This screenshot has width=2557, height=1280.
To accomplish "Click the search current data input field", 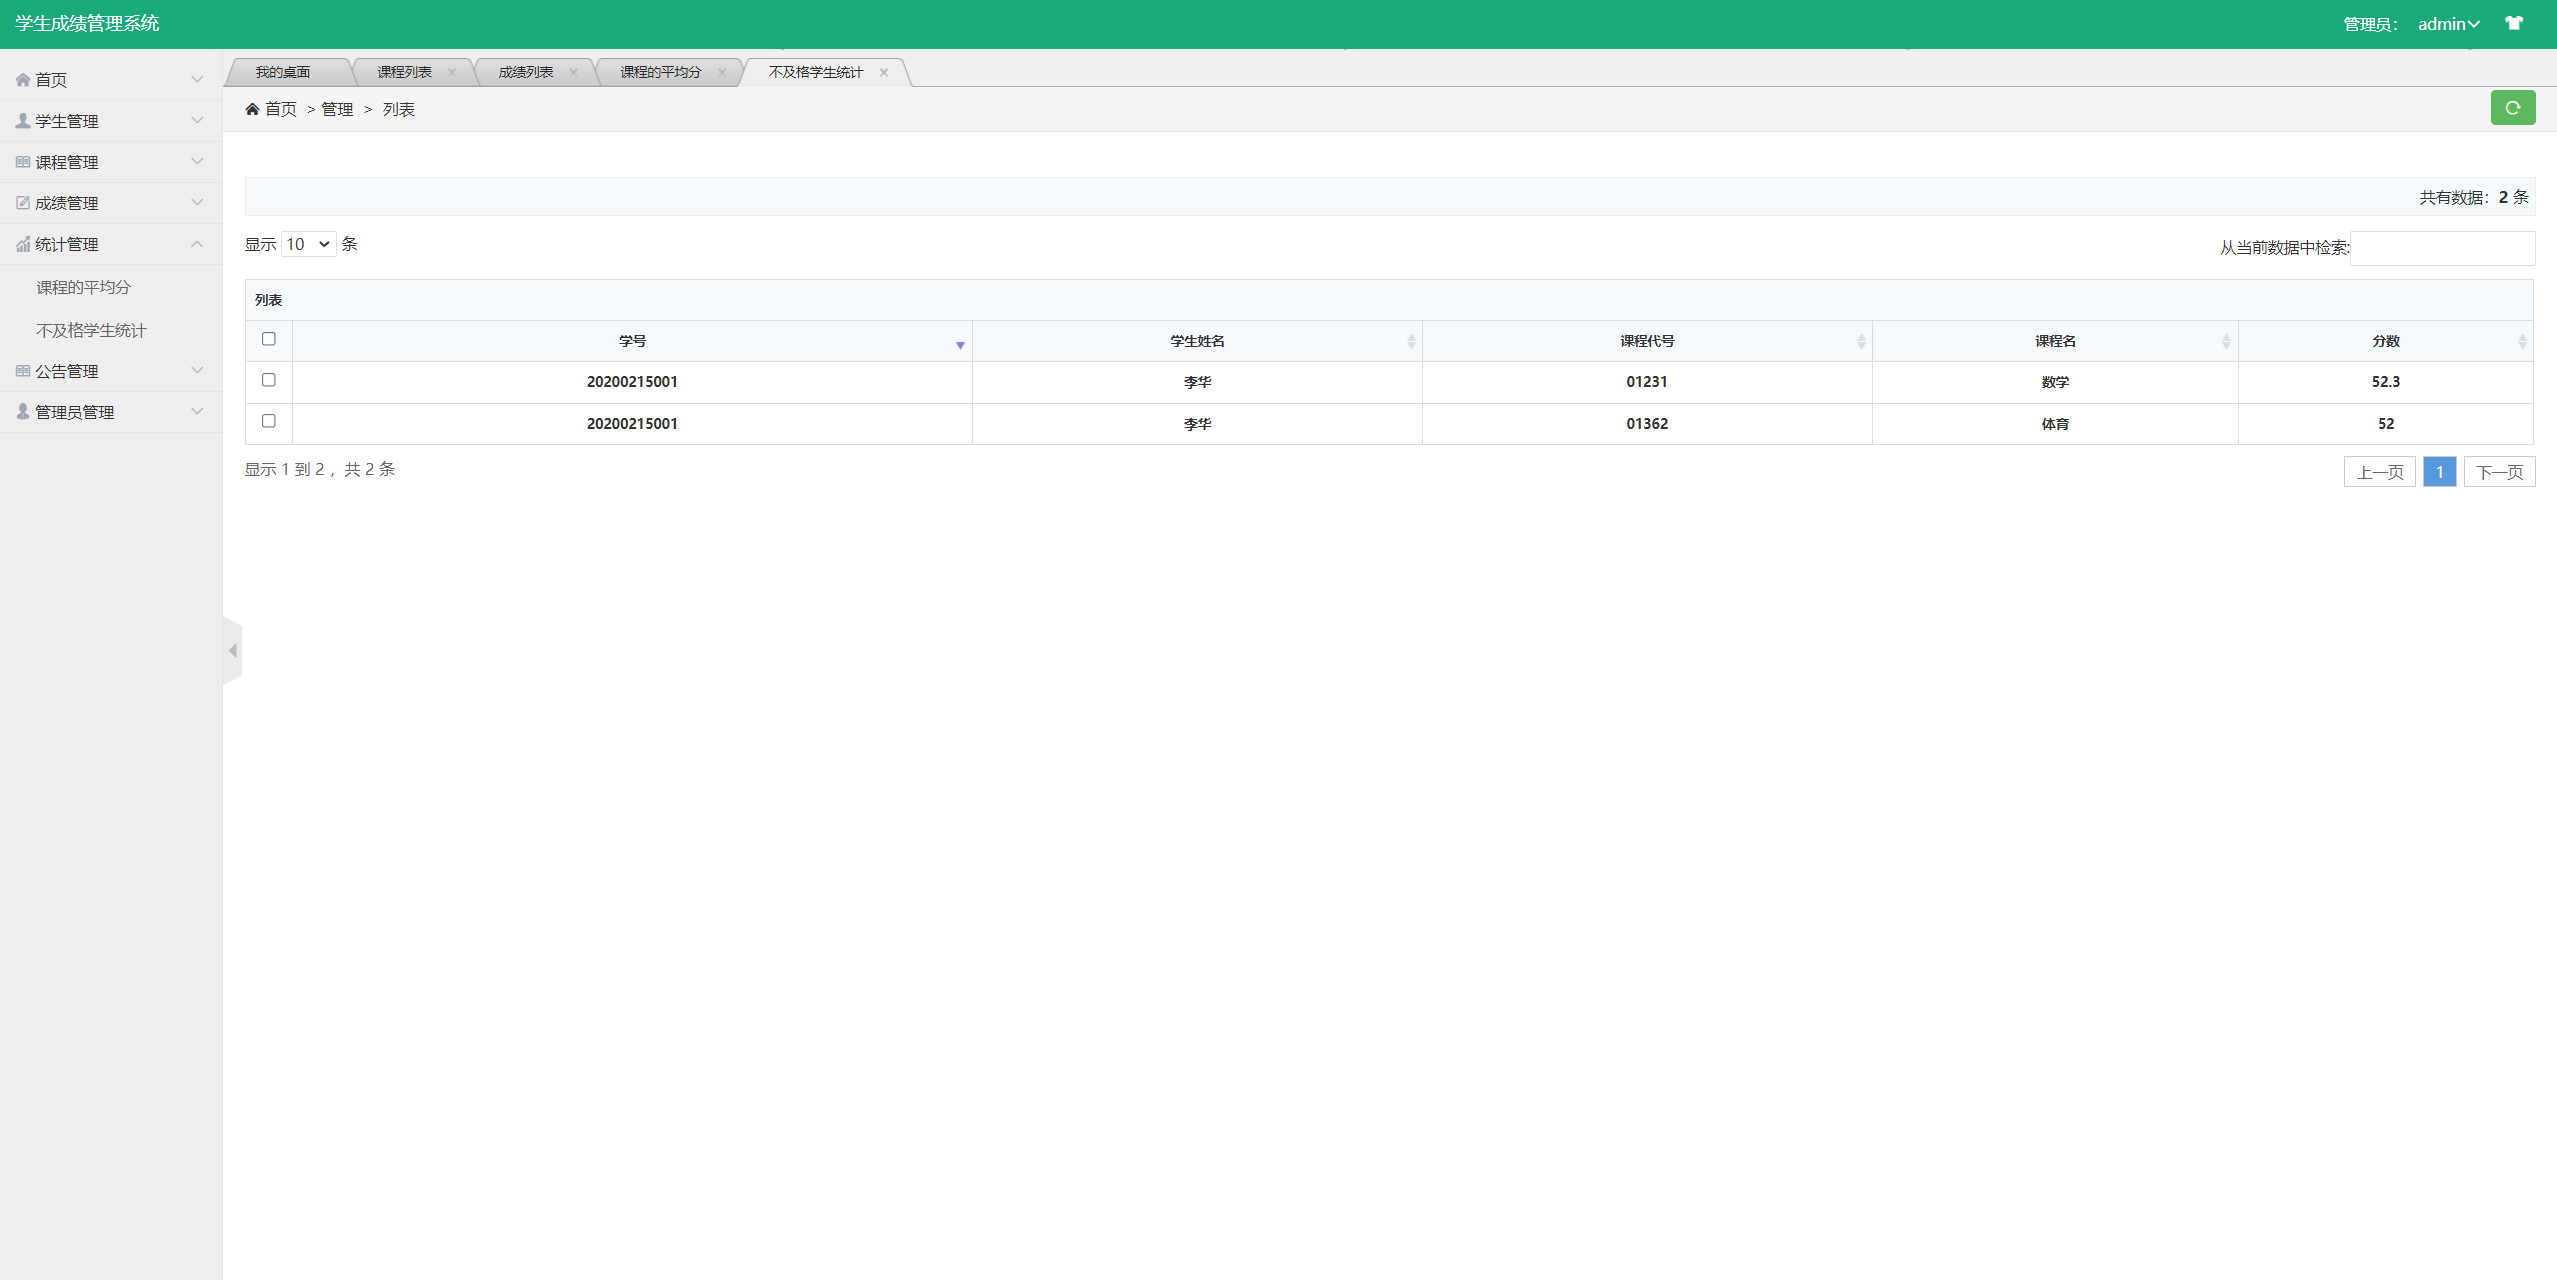I will pos(2441,248).
